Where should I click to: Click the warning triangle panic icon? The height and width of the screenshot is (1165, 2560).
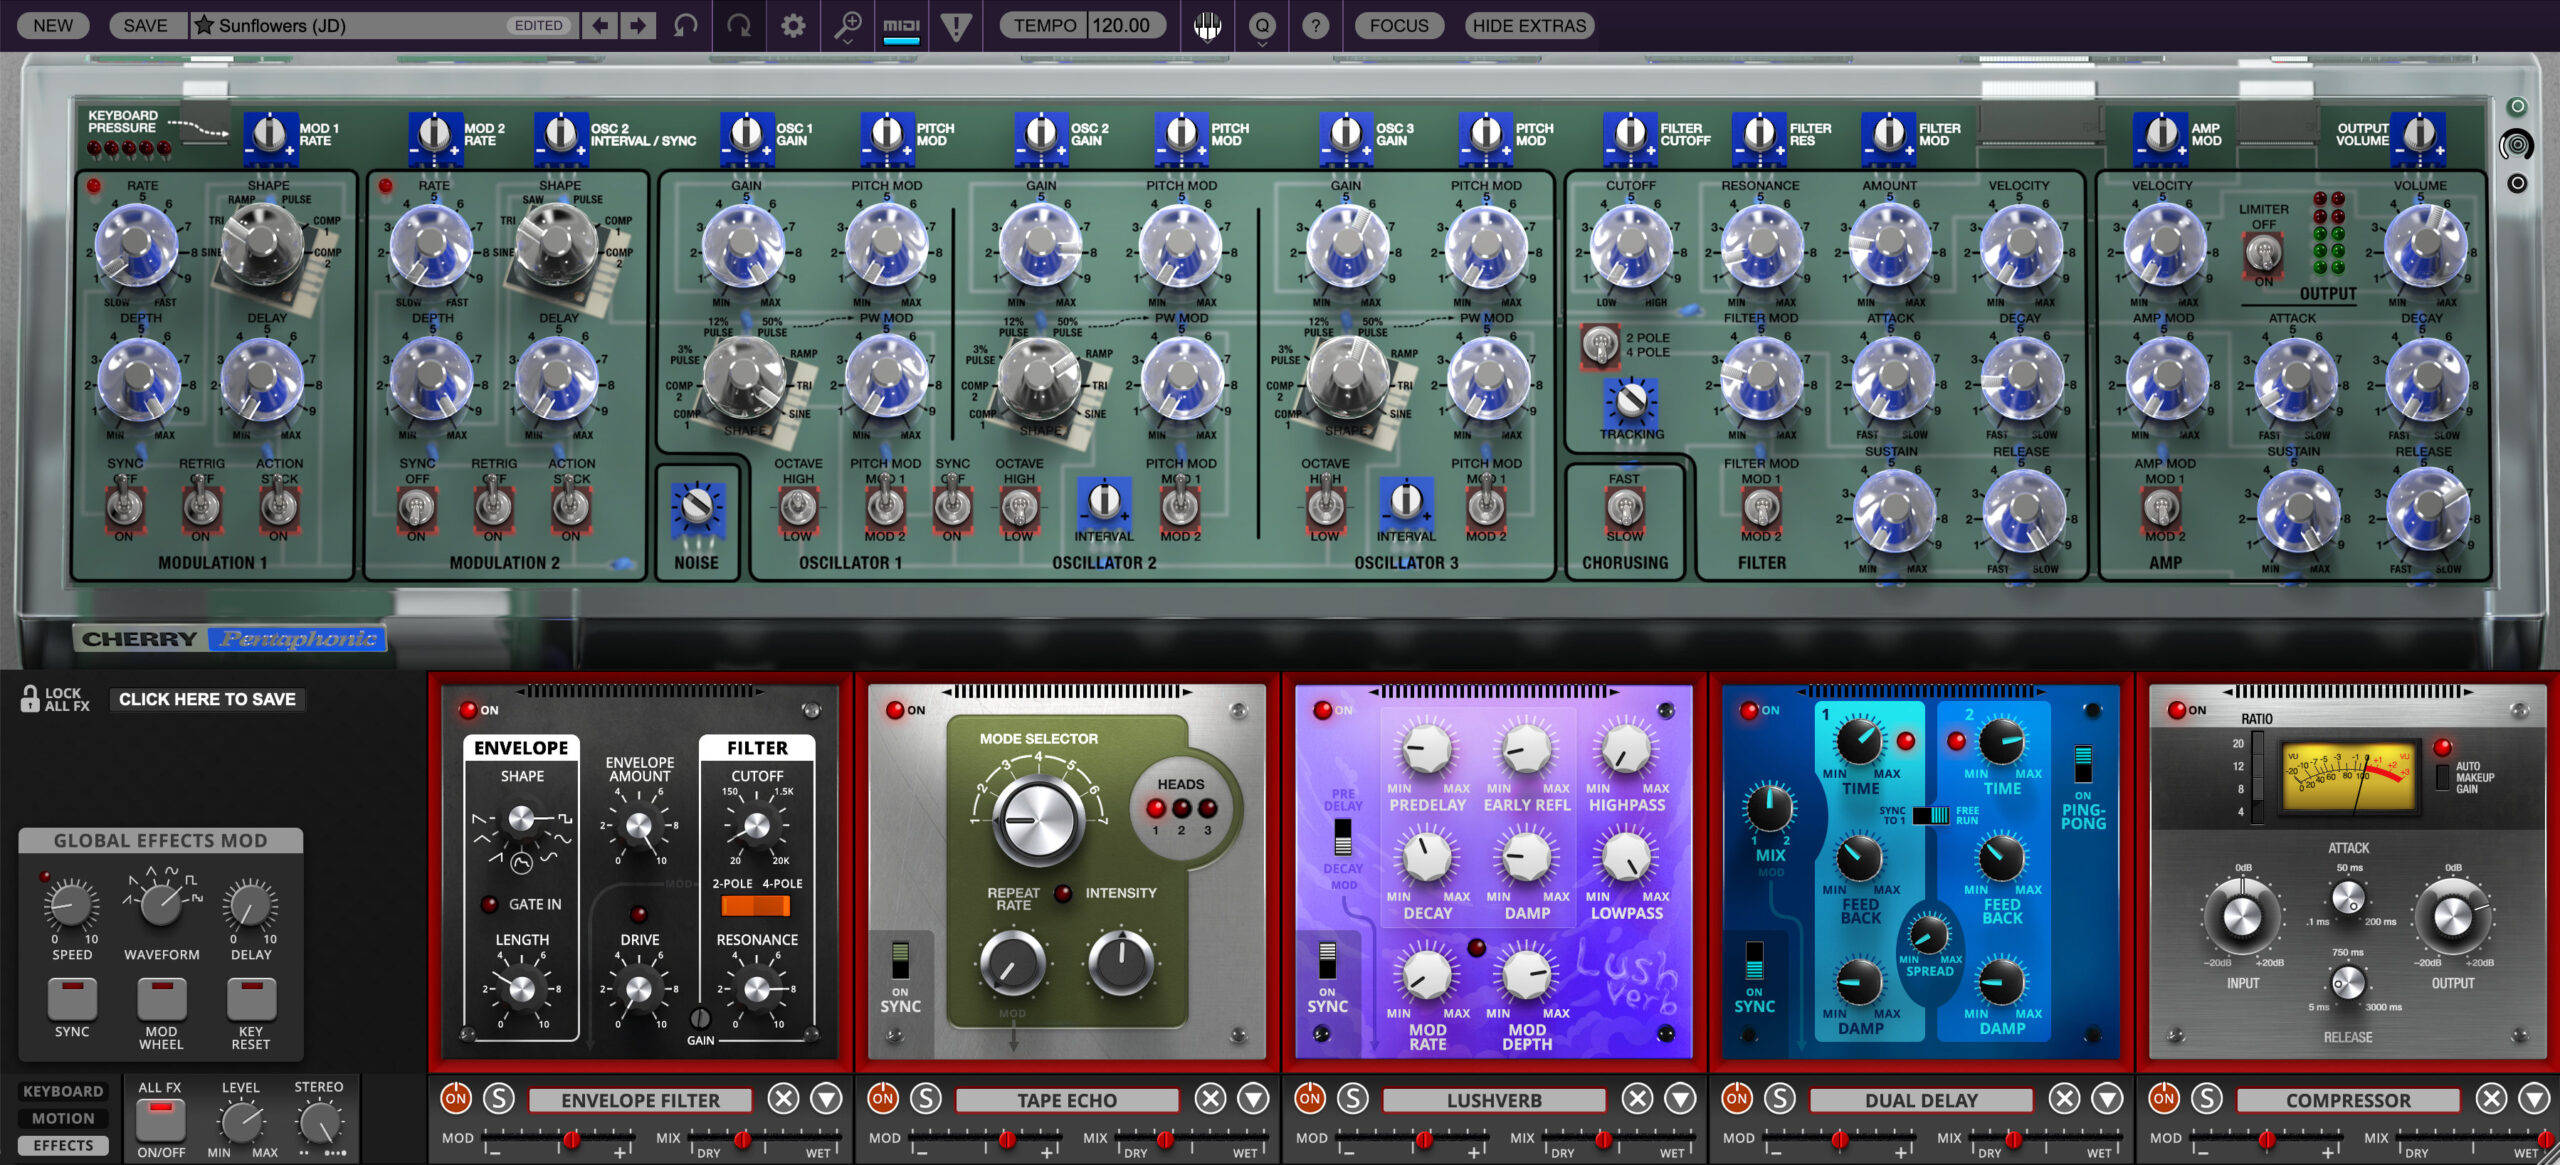click(956, 26)
